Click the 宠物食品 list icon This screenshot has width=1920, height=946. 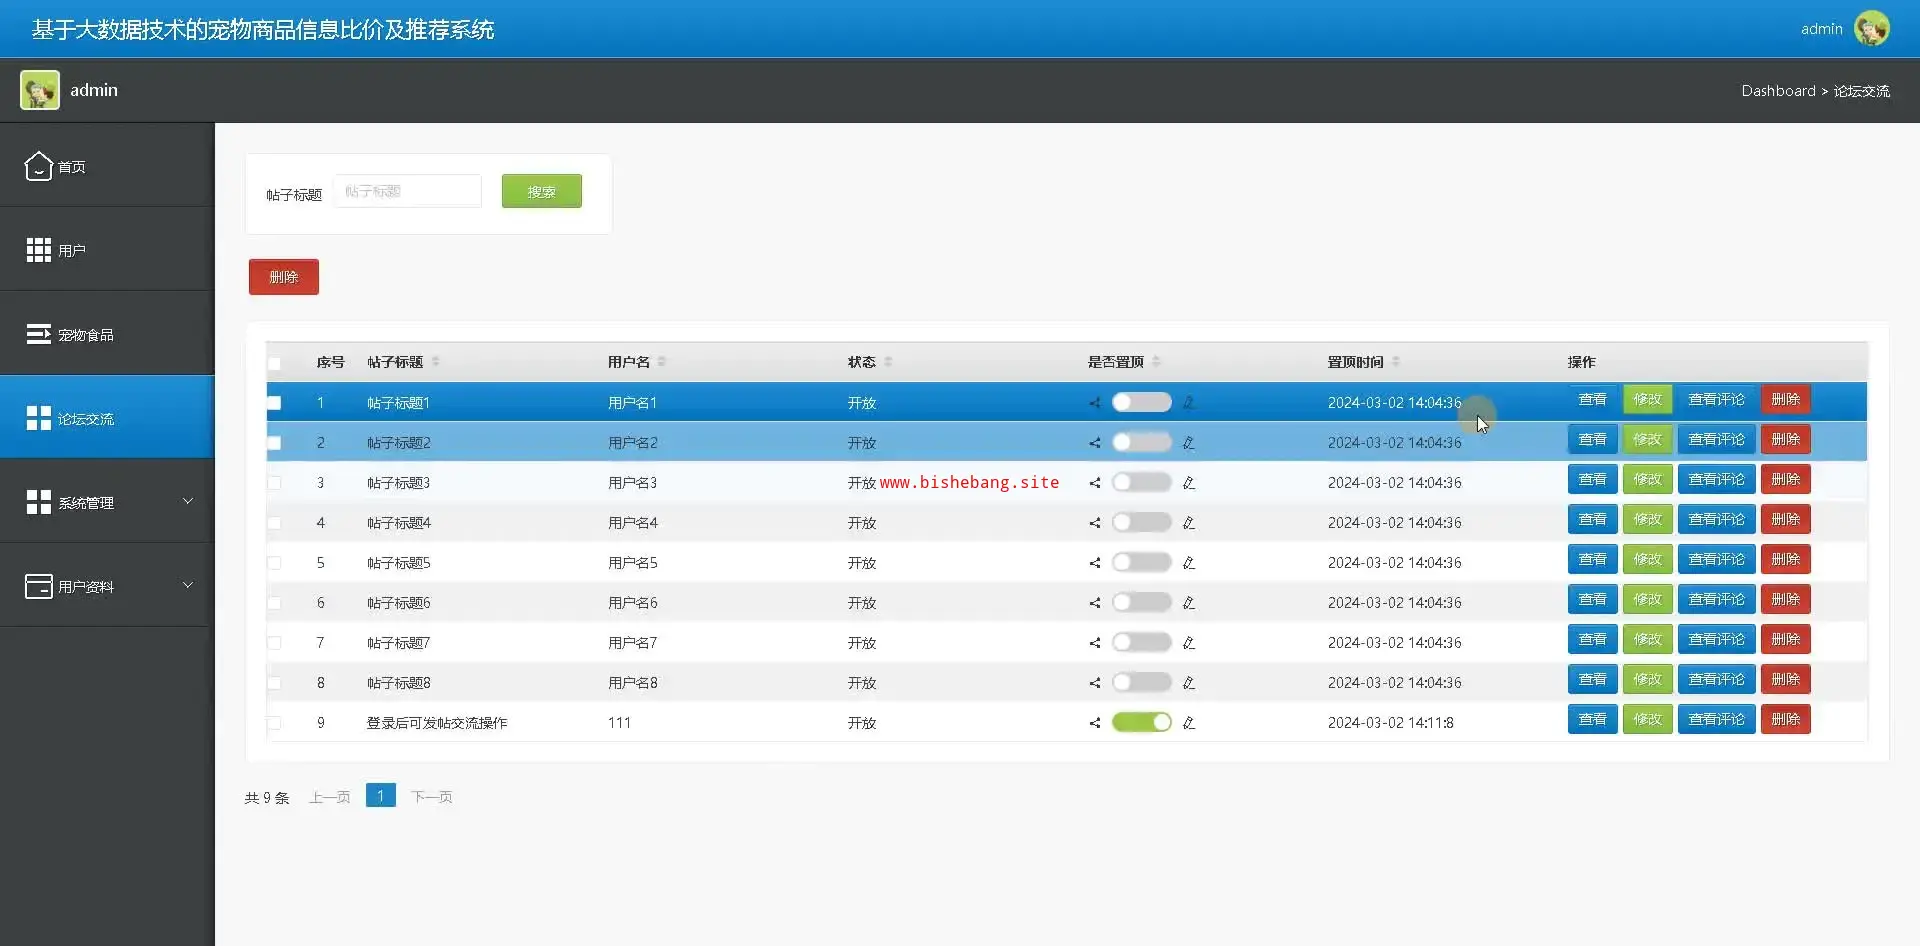(x=38, y=334)
